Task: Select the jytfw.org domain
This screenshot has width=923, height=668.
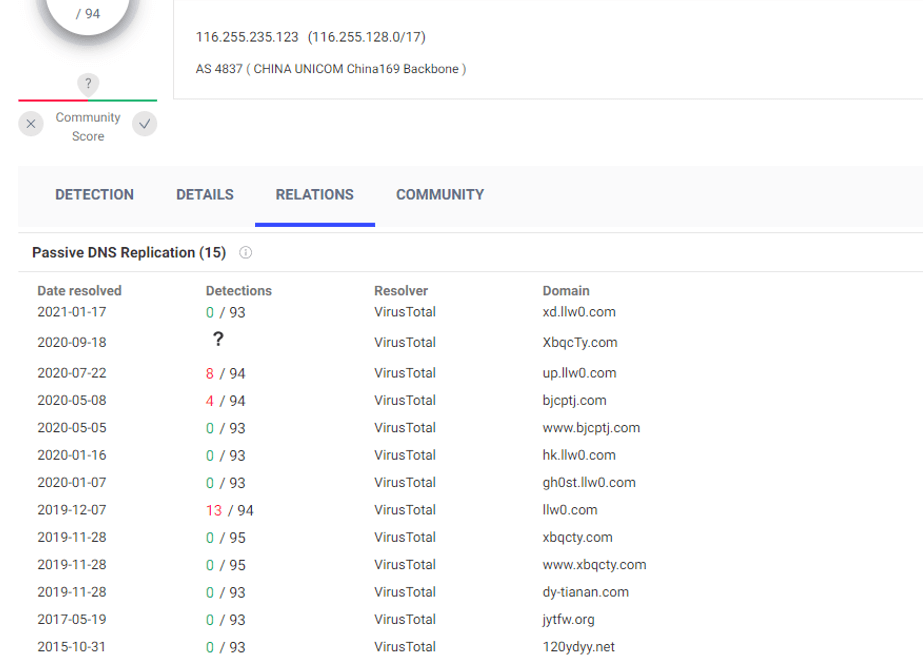Action: (x=568, y=620)
